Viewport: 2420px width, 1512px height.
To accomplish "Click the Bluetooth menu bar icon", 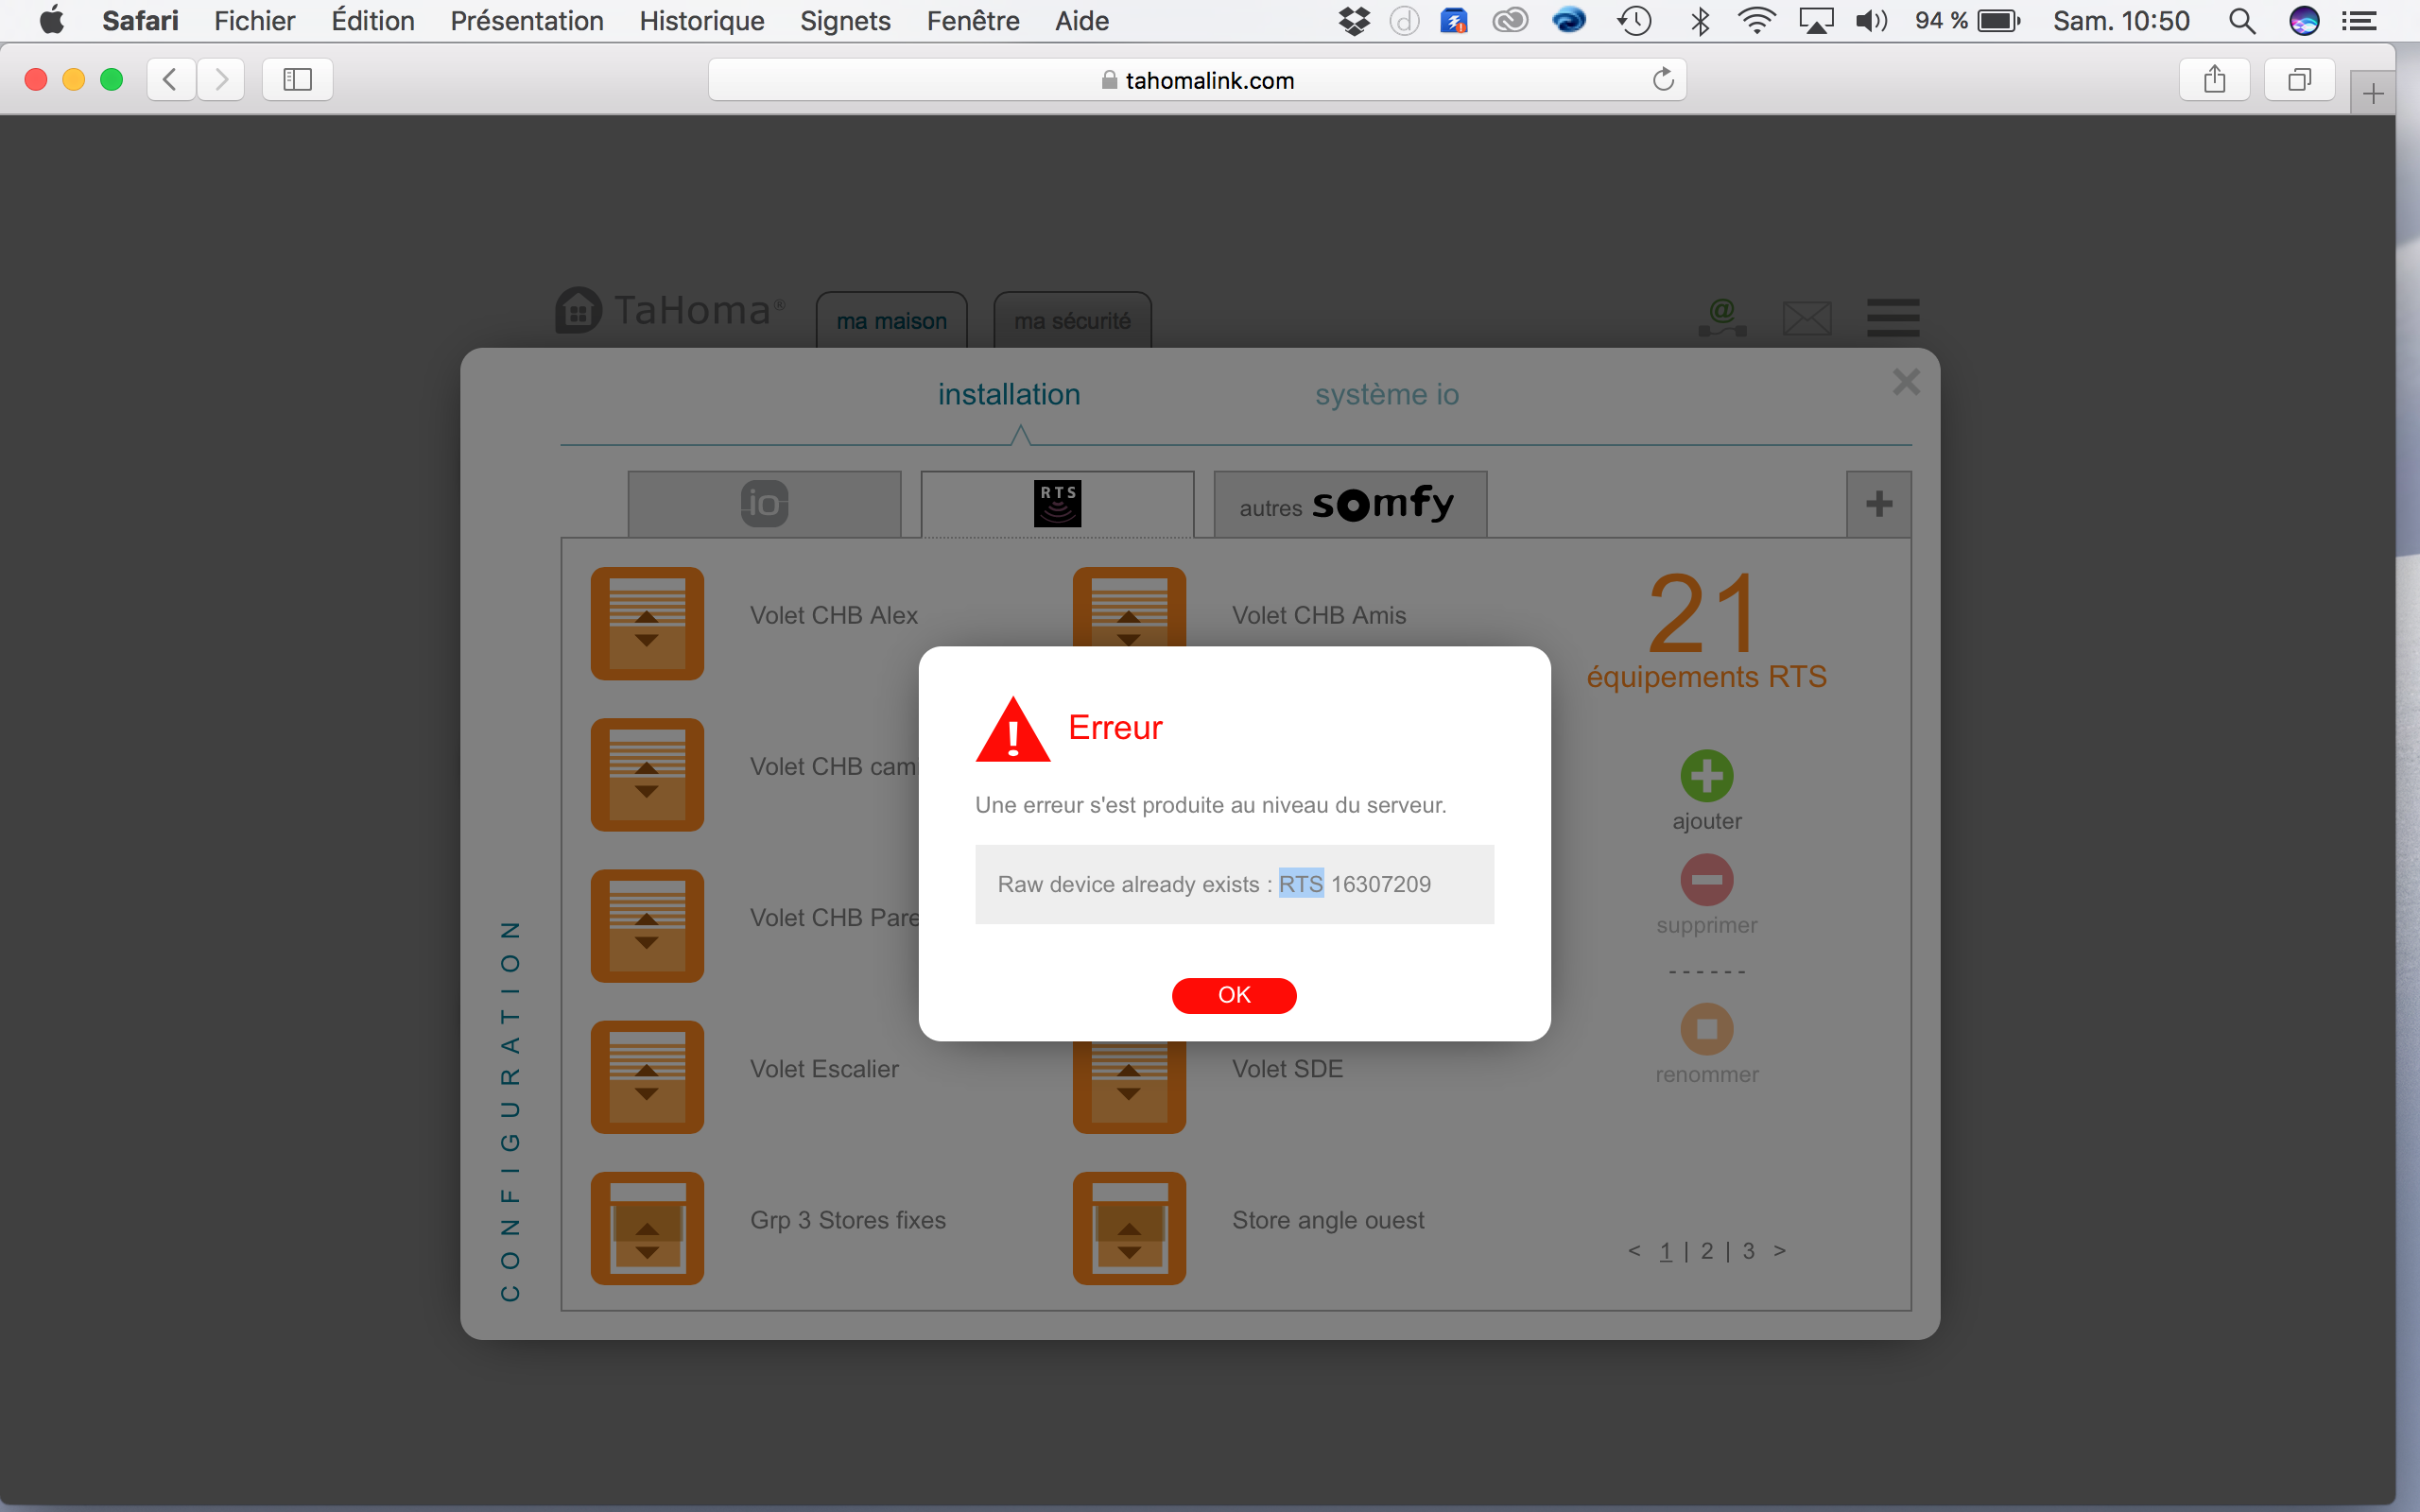I will click(x=1699, y=21).
